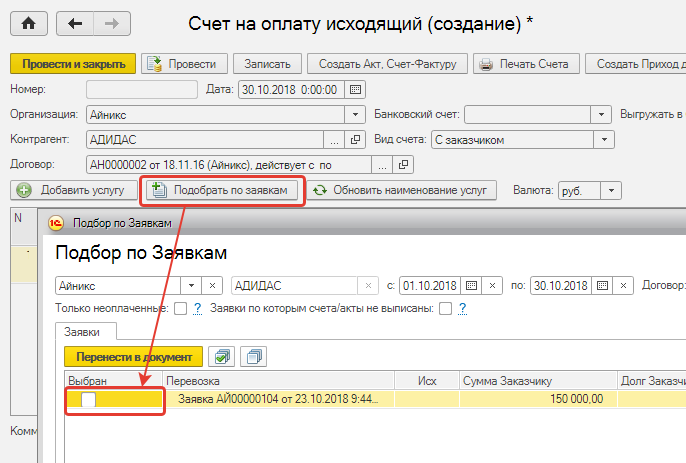686x463 pixels.
Task: Click the Банковский счет field
Action: pos(528,115)
